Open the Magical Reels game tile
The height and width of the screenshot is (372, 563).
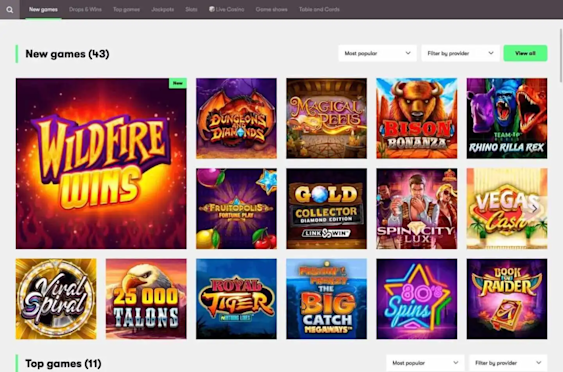pyautogui.click(x=326, y=118)
